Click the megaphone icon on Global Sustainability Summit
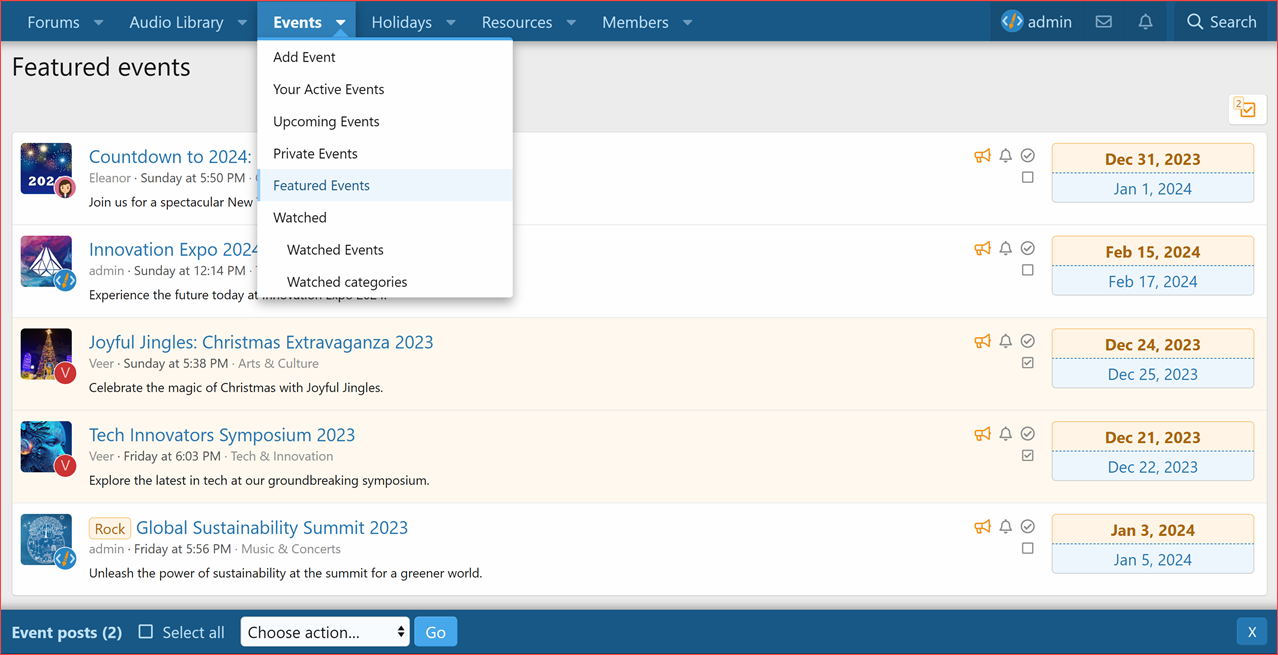This screenshot has height=655, width=1278. tap(982, 526)
